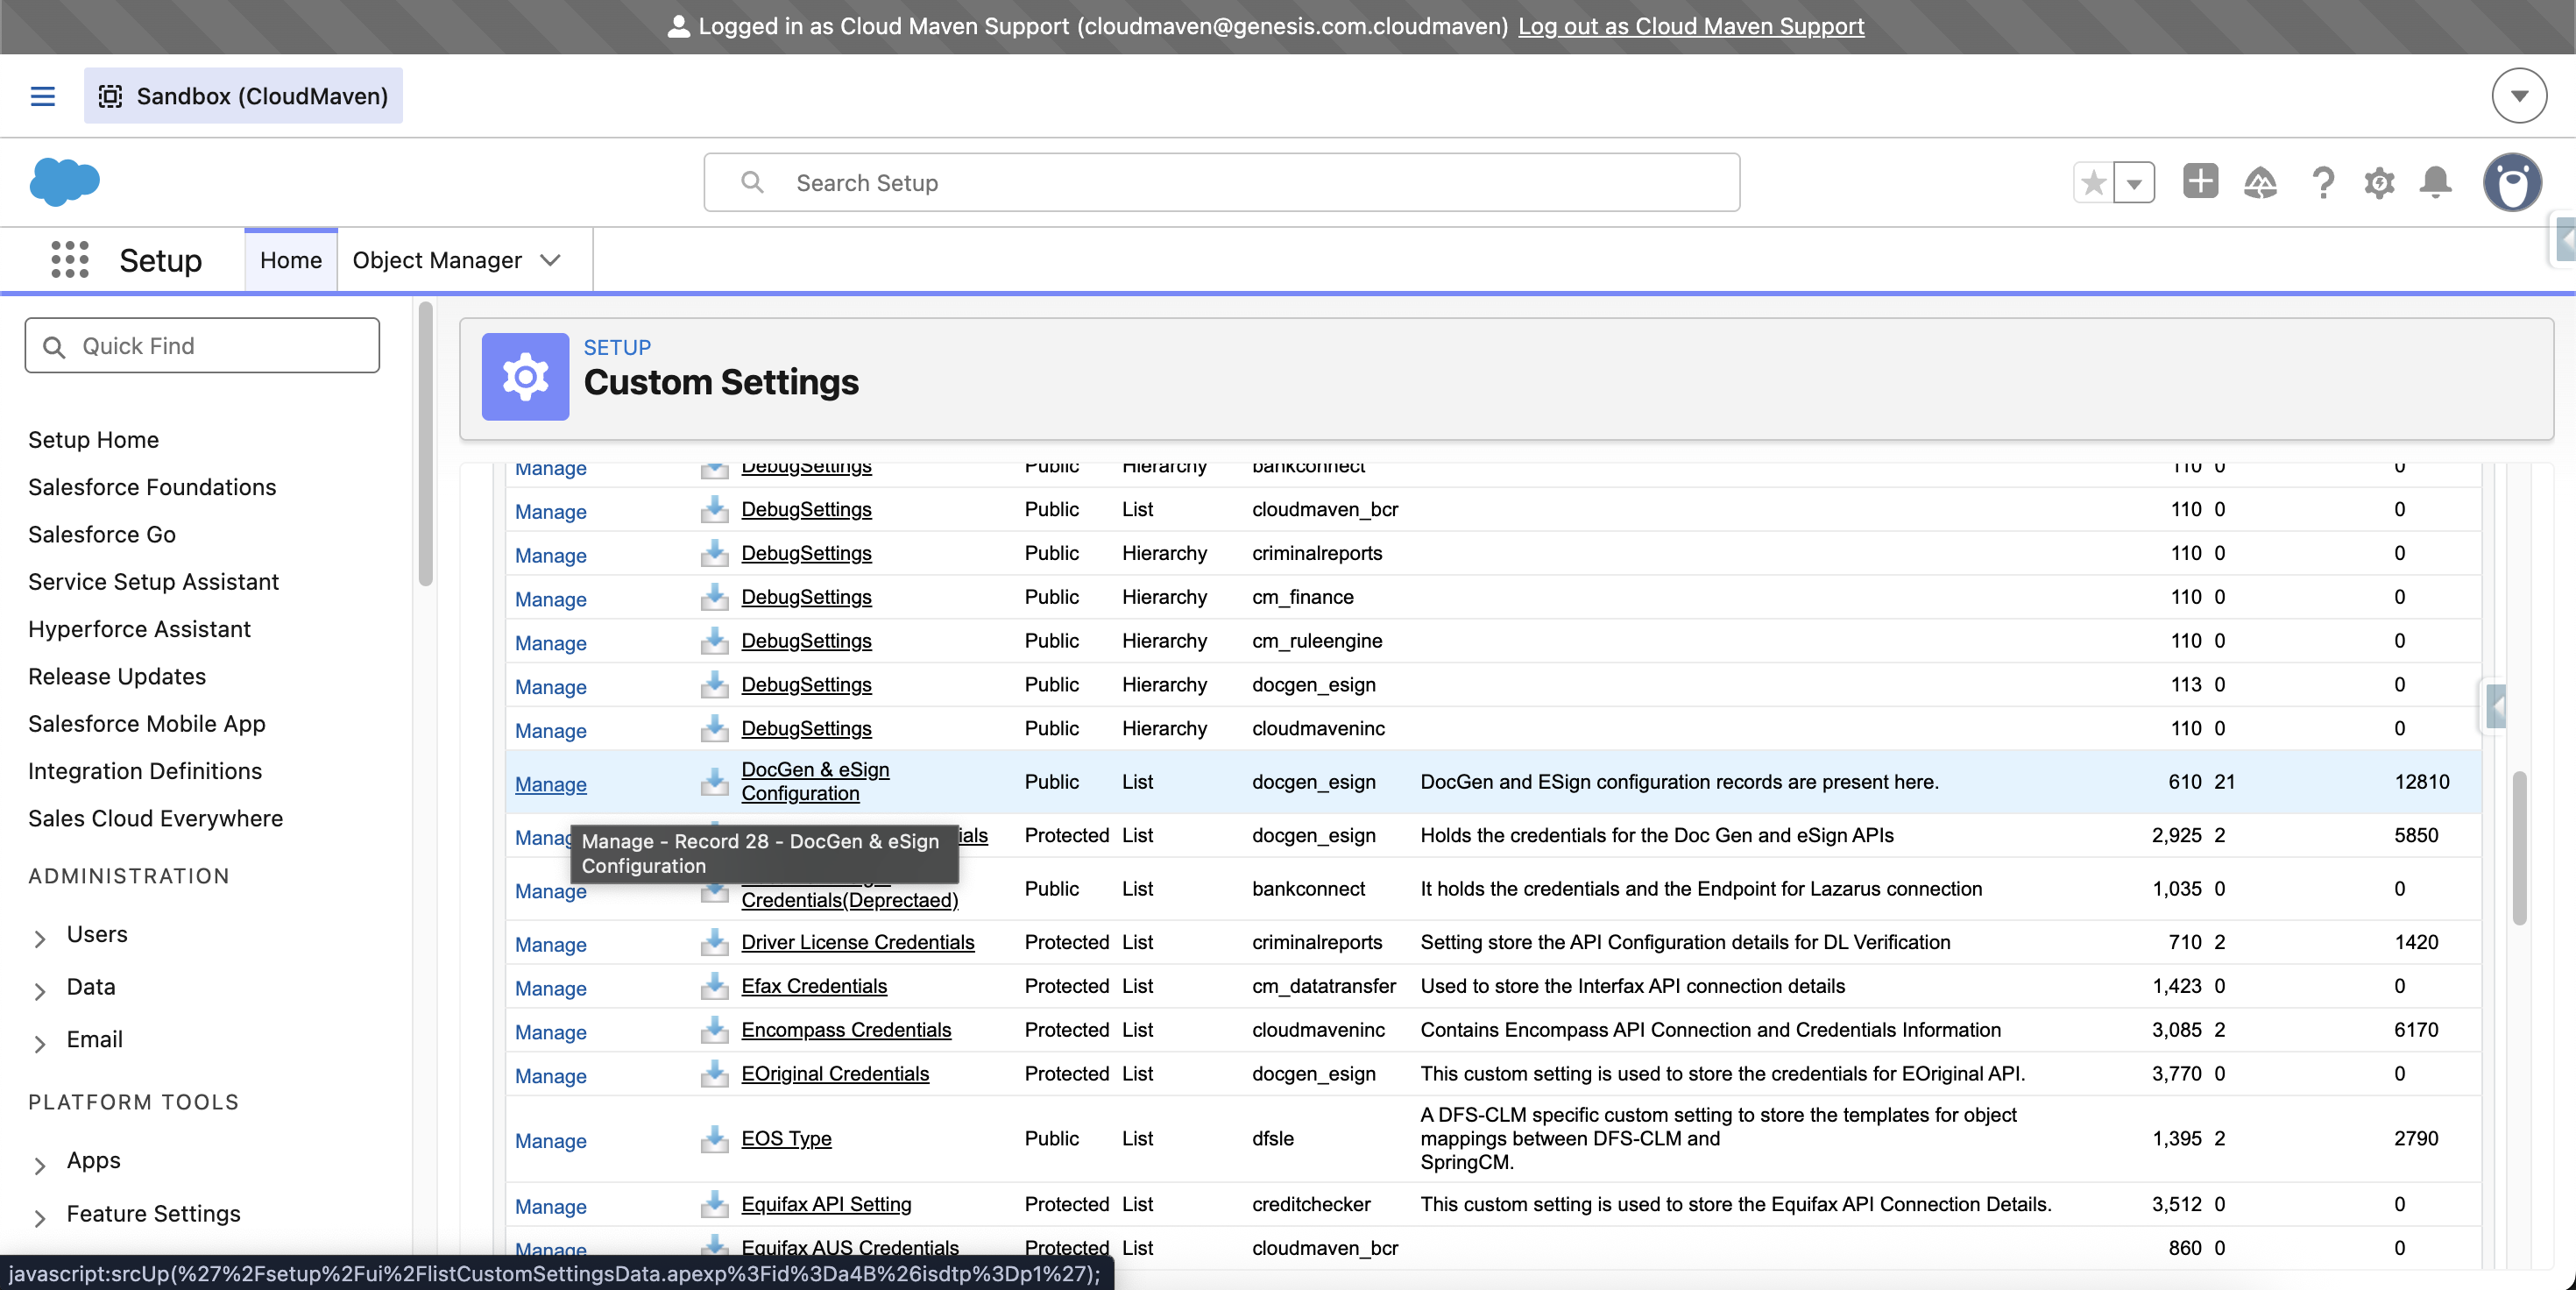Click the download icon for cloudmaven_bcr DebugSettings
The width and height of the screenshot is (2576, 1290).
tap(714, 510)
